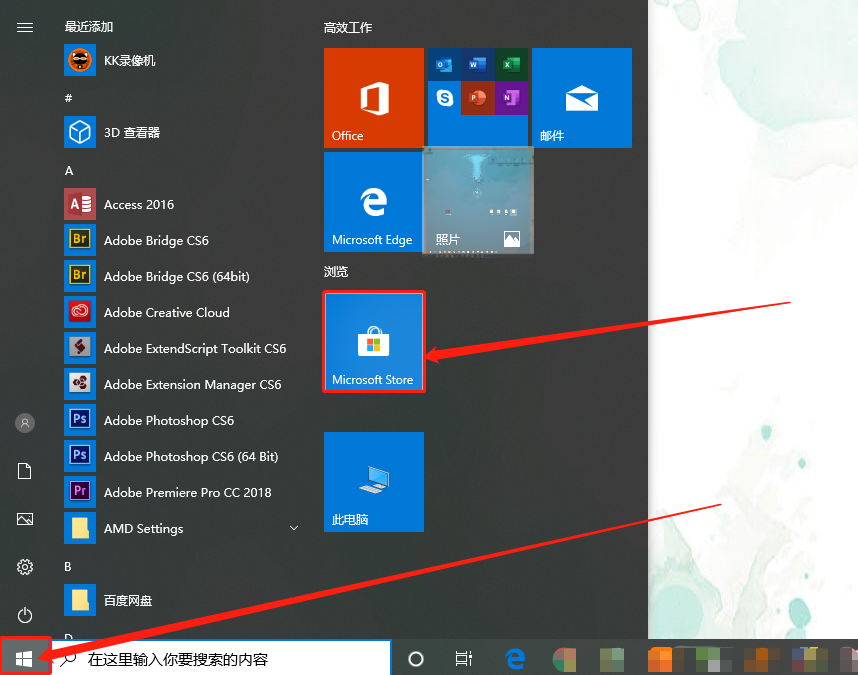This screenshot has height=675, width=858.
Task: Open the 此电脑 tile
Action: (373, 481)
